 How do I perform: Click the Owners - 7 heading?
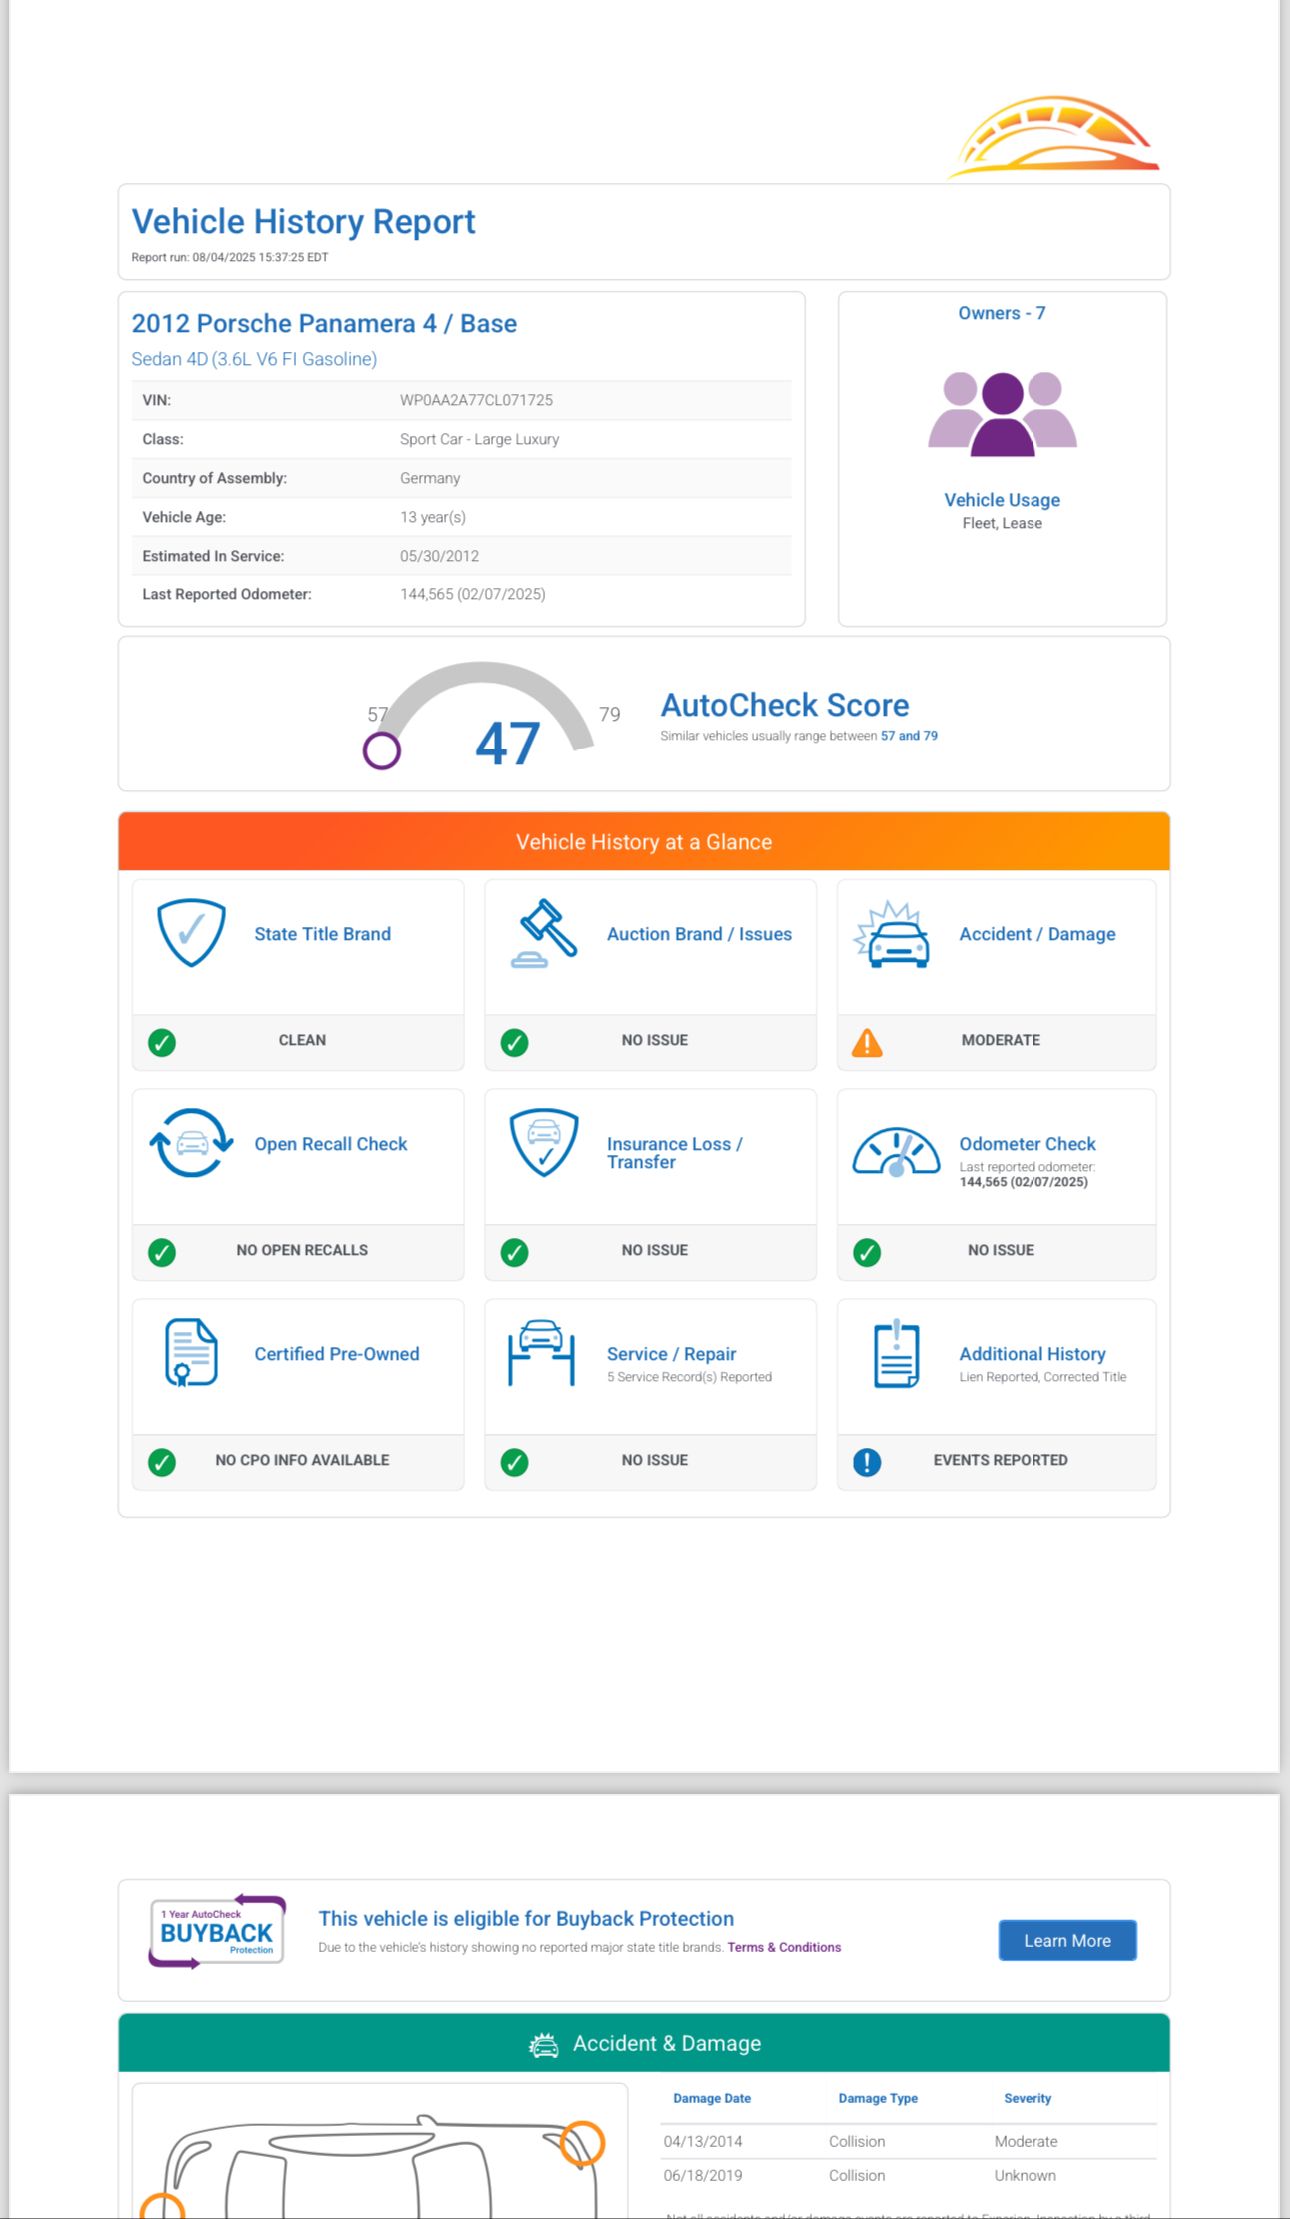(1002, 313)
